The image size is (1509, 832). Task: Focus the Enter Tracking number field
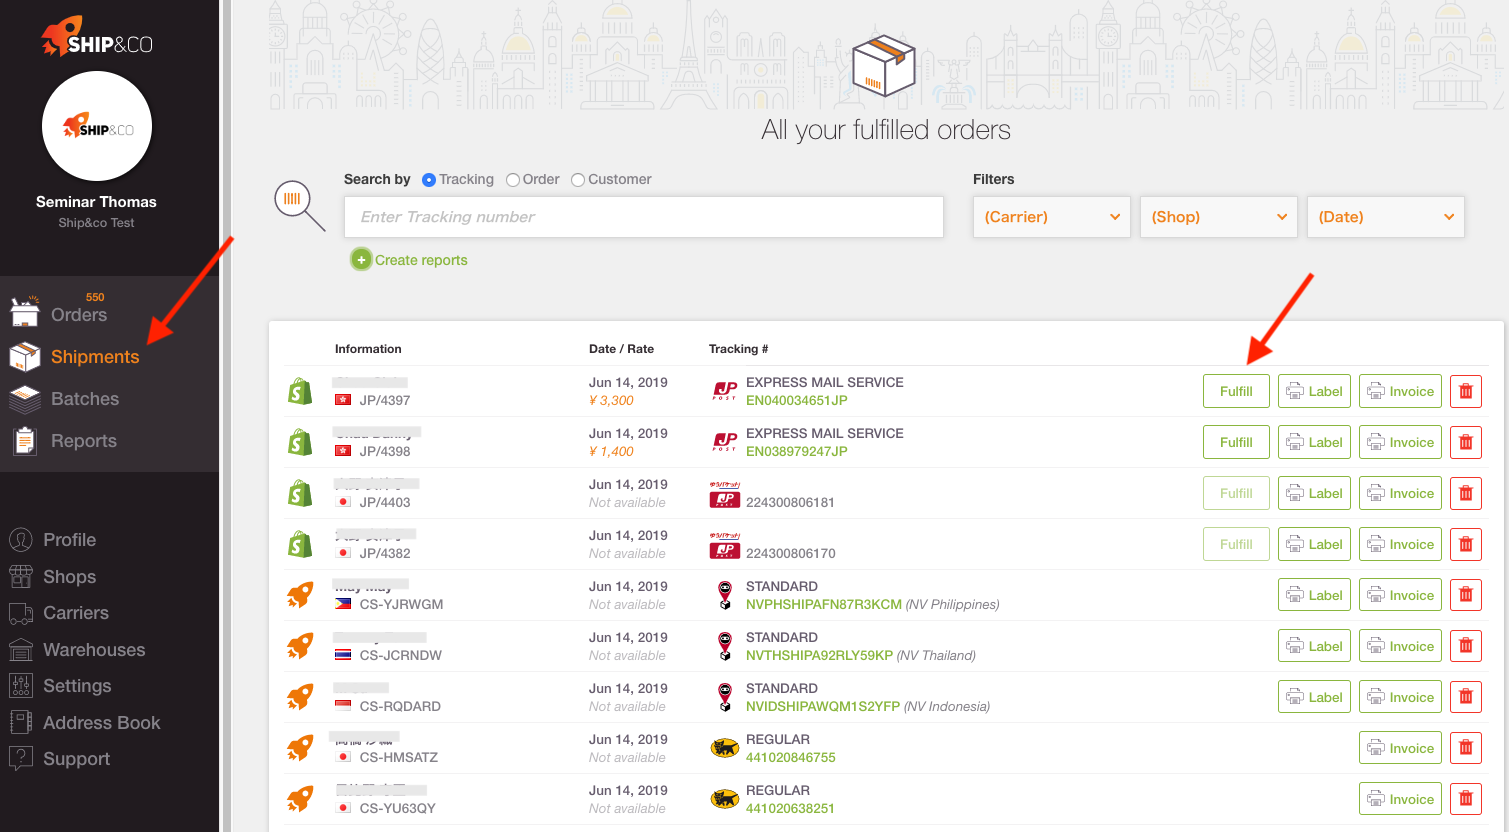pos(644,217)
